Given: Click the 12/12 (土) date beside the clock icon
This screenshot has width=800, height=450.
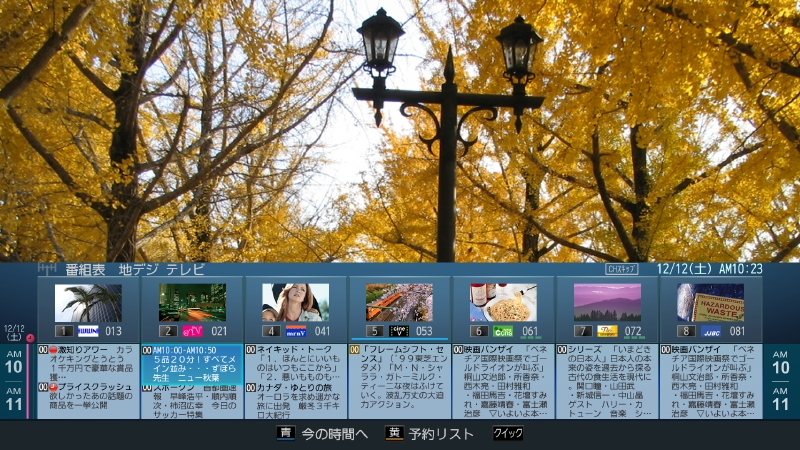Looking at the screenshot, I should [x=14, y=333].
